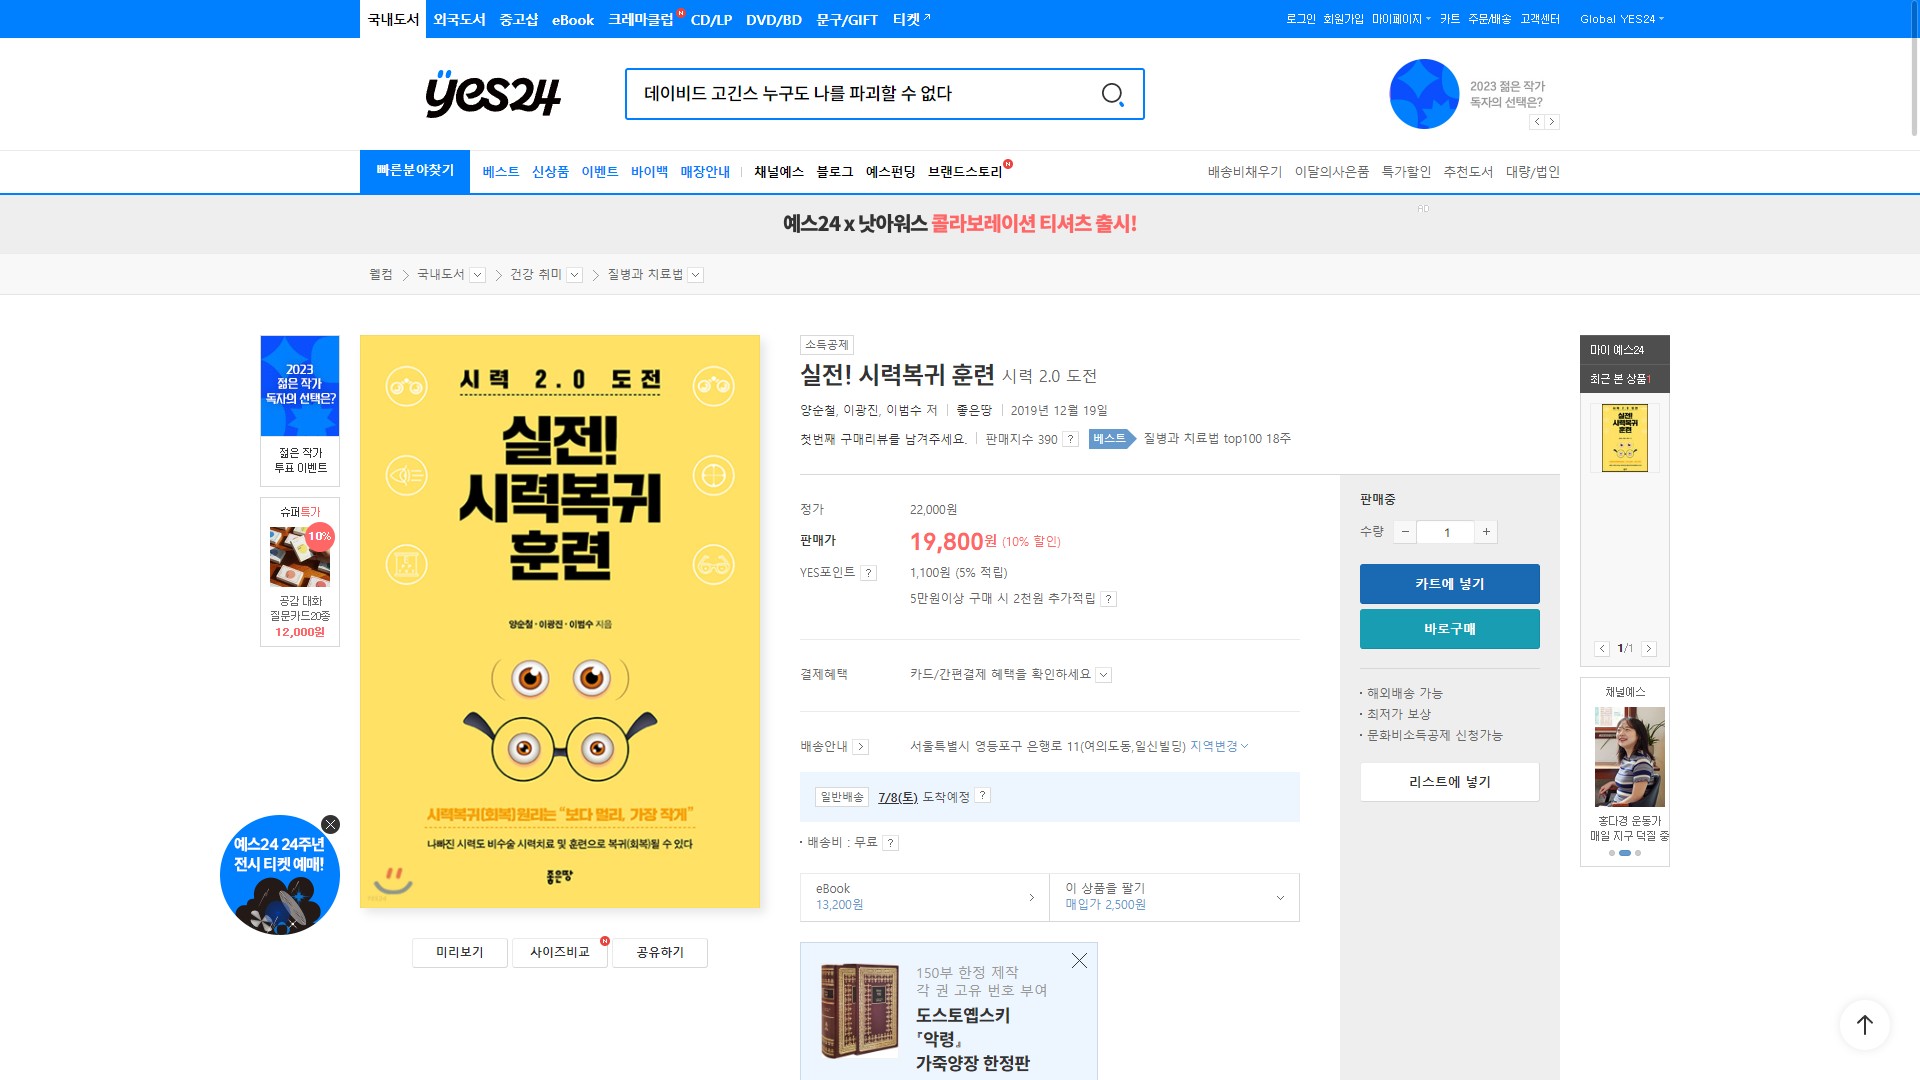Expand the 질병과 치료법 breadcrumb dropdown
Image resolution: width=1920 pixels, height=1080 pixels.
(696, 275)
